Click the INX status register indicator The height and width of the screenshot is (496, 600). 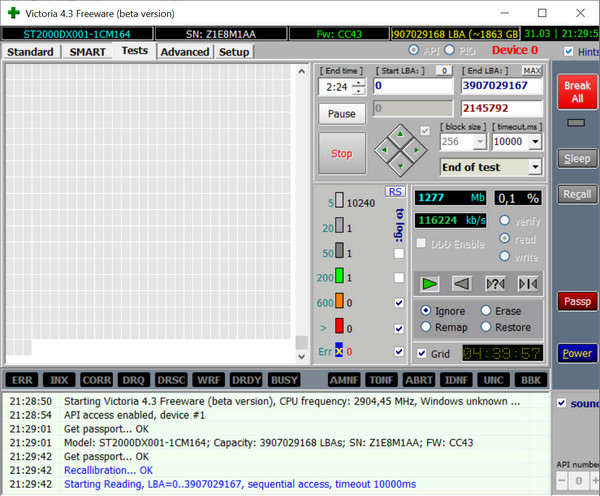pos(59,380)
